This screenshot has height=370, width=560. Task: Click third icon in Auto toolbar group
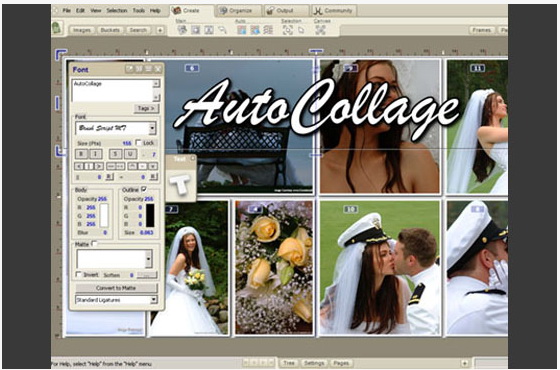tap(268, 30)
